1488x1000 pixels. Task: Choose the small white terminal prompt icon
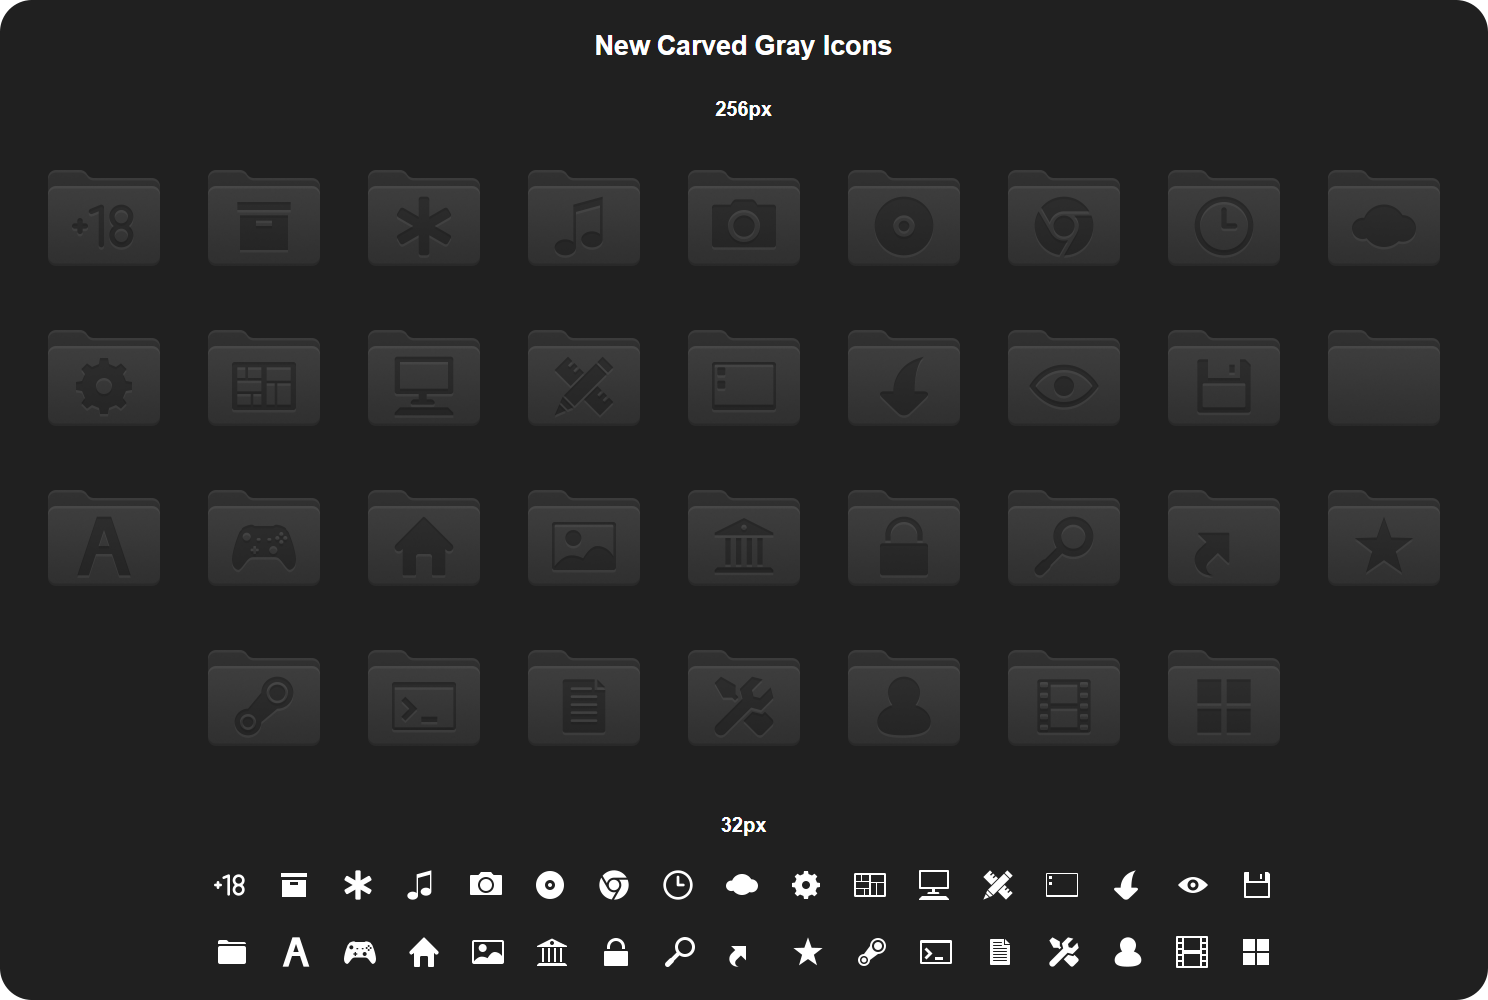[x=936, y=952]
